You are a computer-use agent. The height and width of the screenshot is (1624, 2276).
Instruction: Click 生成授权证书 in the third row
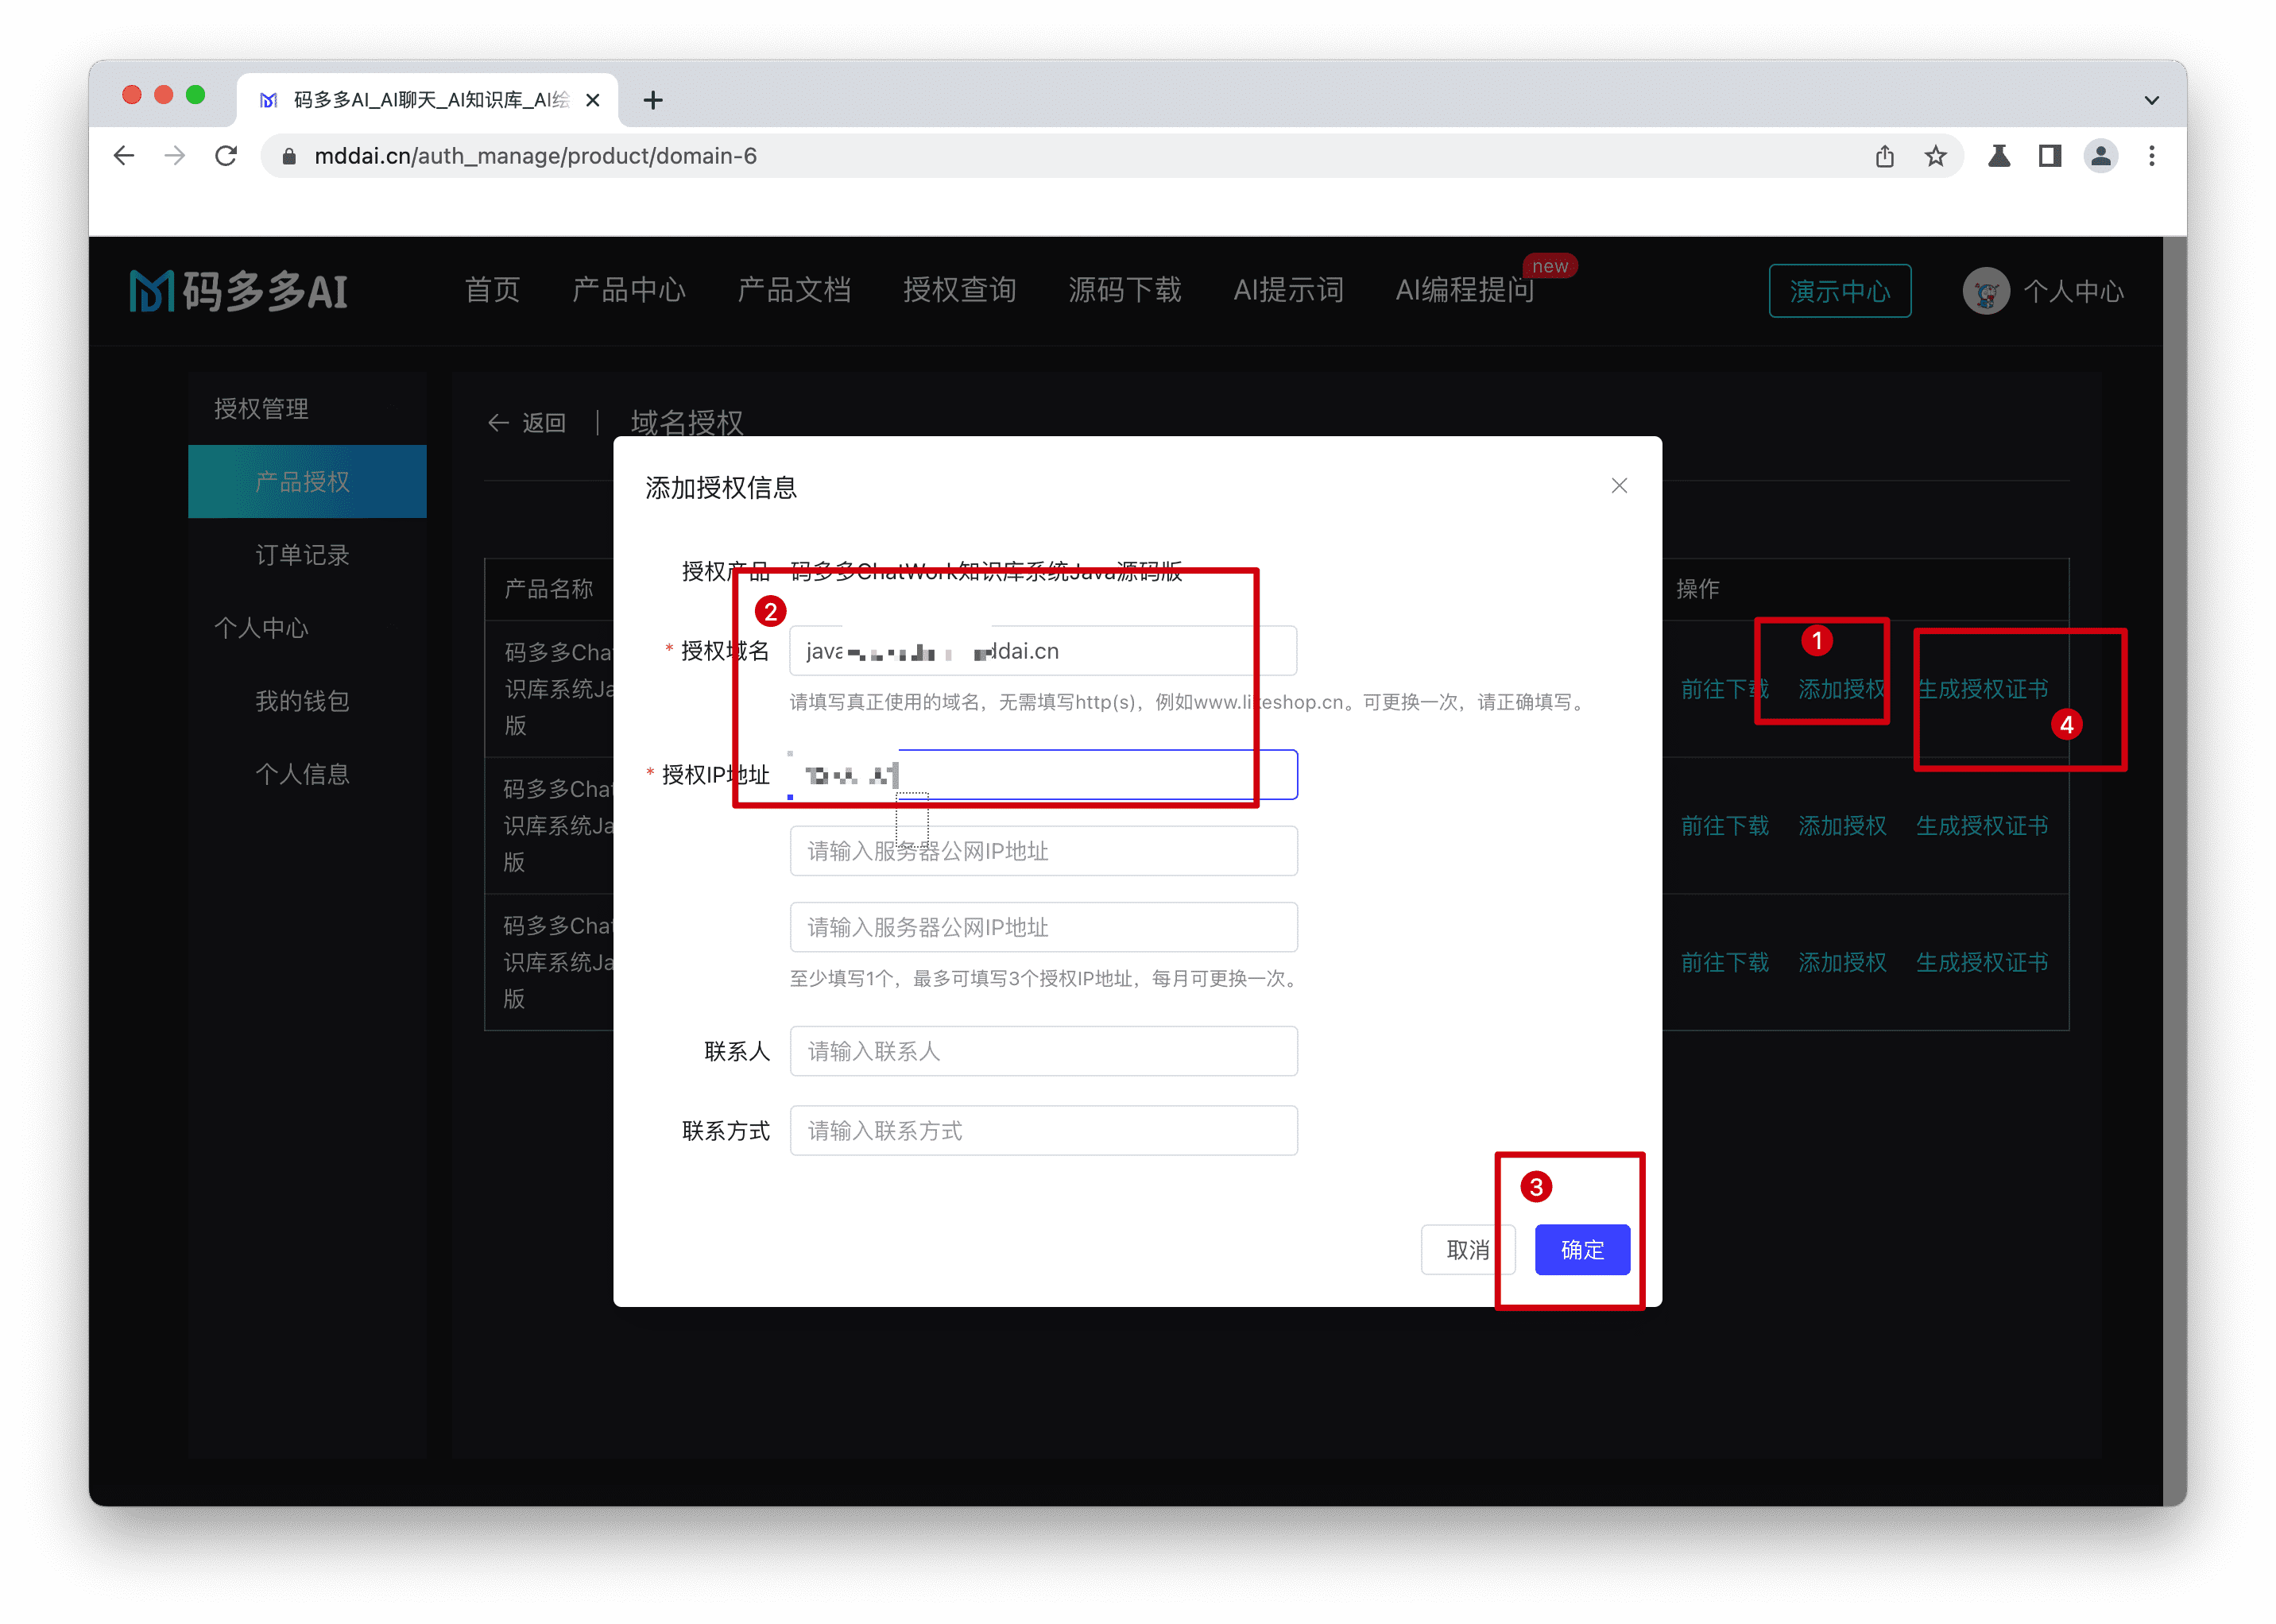[x=1982, y=962]
